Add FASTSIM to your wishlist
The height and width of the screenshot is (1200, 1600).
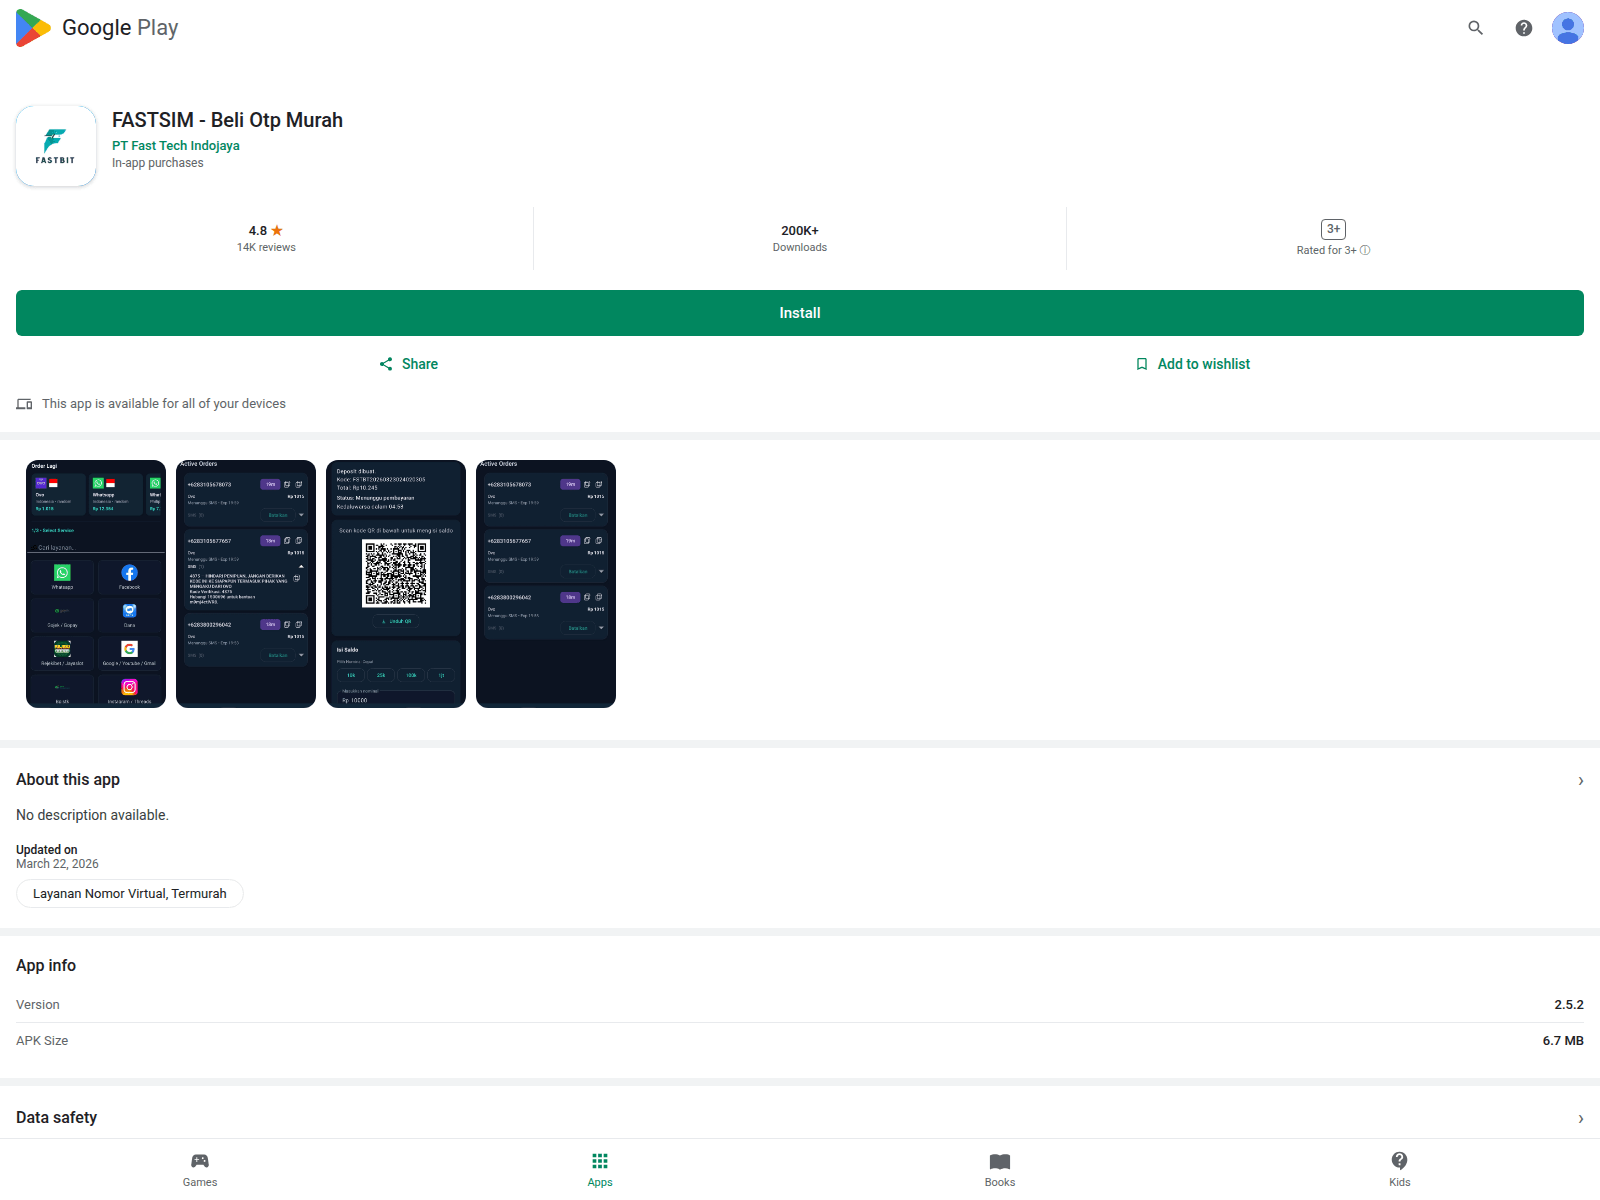click(x=1193, y=363)
